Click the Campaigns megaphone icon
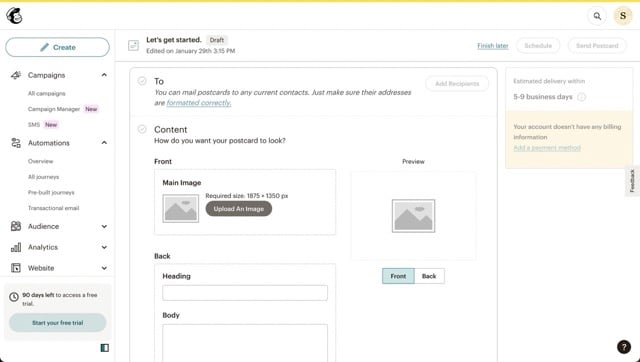 16,75
